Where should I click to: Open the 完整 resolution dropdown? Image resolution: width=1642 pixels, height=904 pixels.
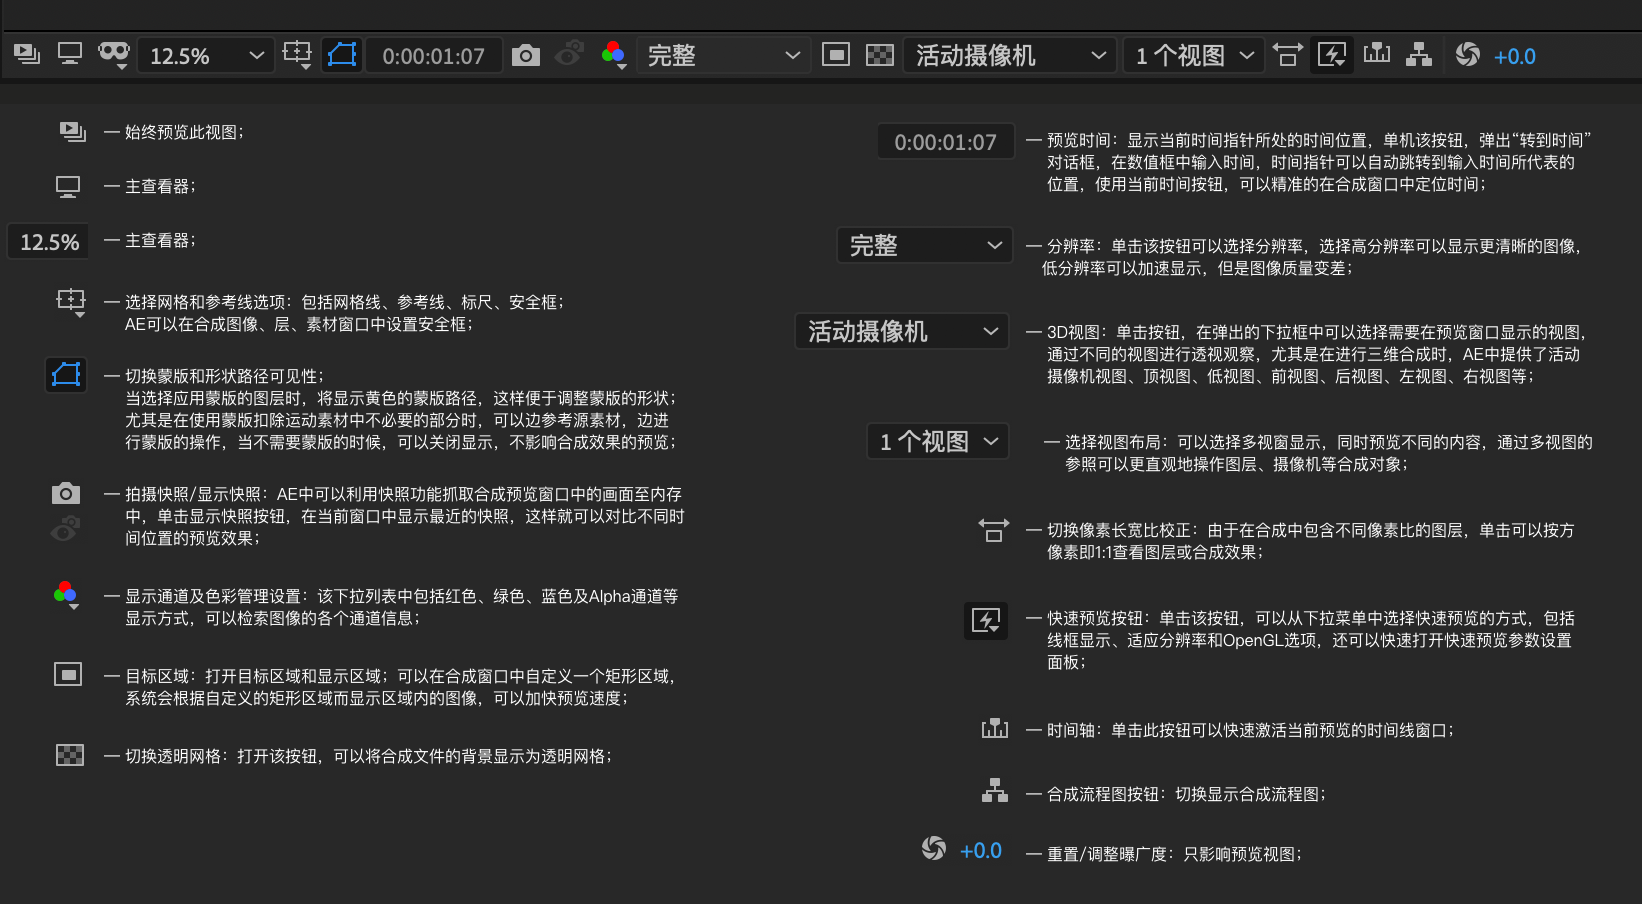point(723,55)
